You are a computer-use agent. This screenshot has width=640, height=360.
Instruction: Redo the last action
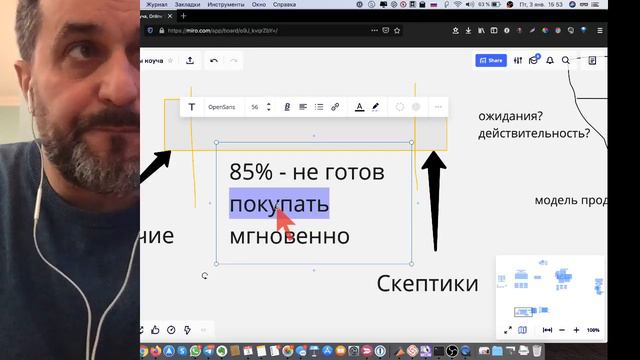click(x=233, y=60)
